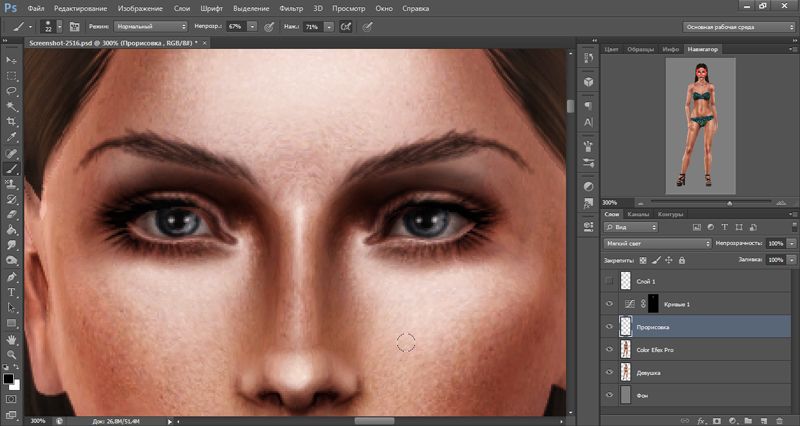Select the Paint Bucket tool
The image size is (800, 426).
(11, 230)
